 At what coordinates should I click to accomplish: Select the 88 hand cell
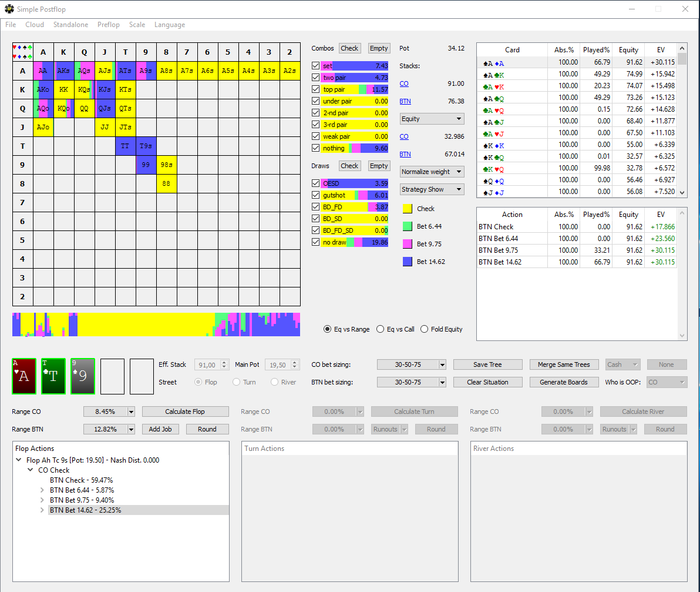pyautogui.click(x=167, y=183)
